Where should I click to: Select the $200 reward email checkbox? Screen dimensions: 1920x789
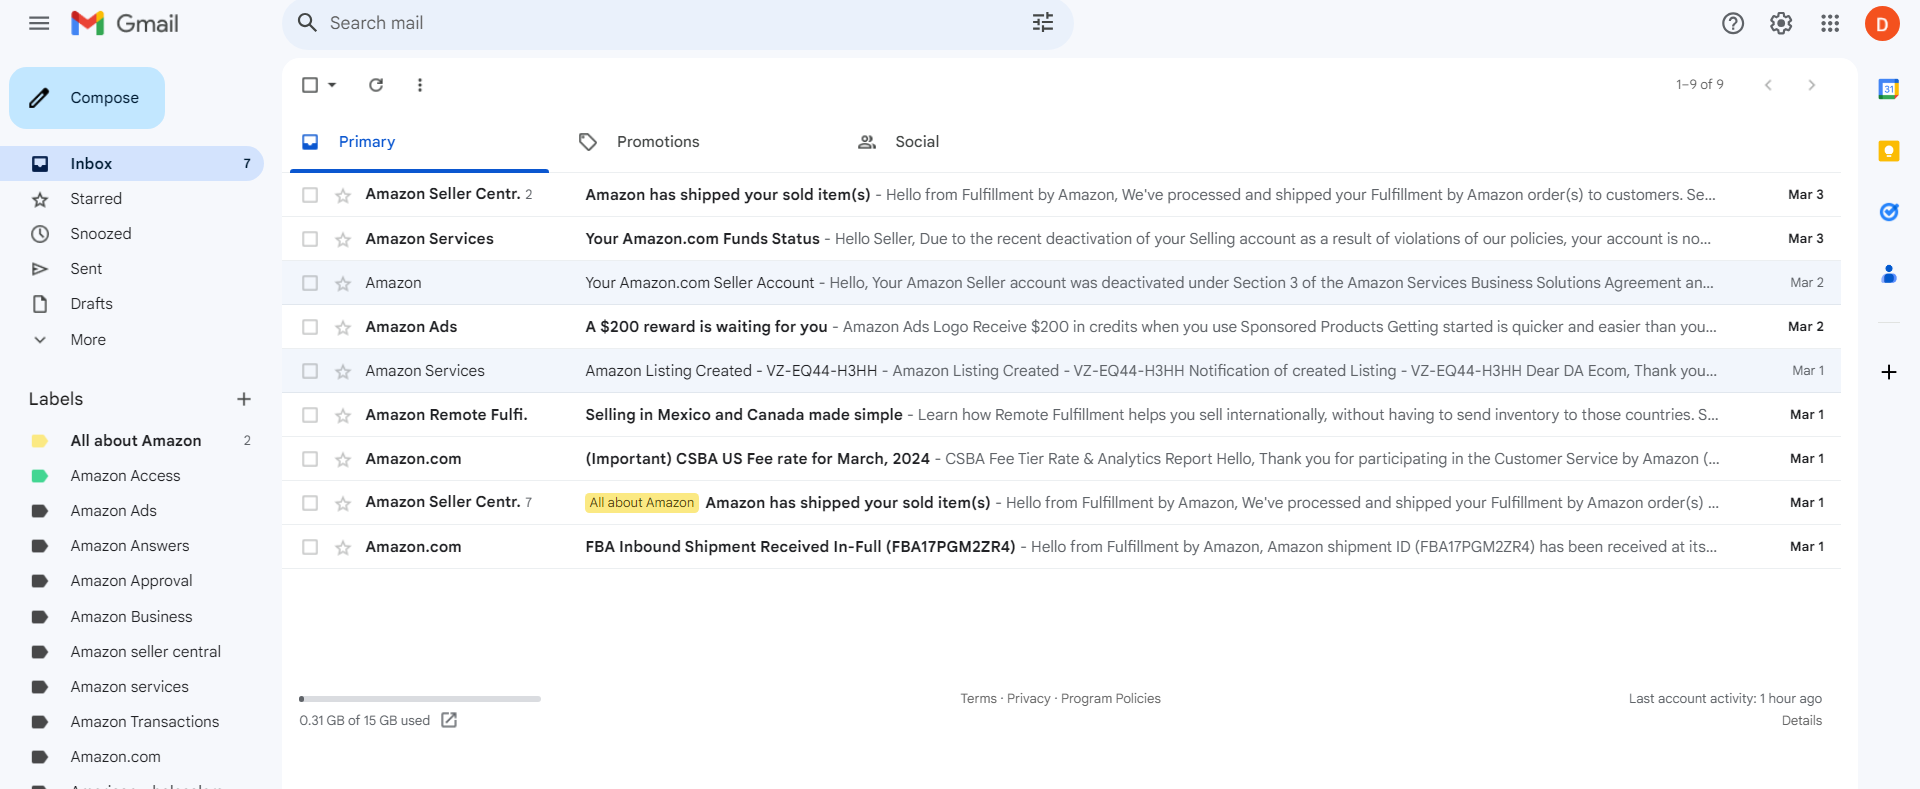coord(310,327)
